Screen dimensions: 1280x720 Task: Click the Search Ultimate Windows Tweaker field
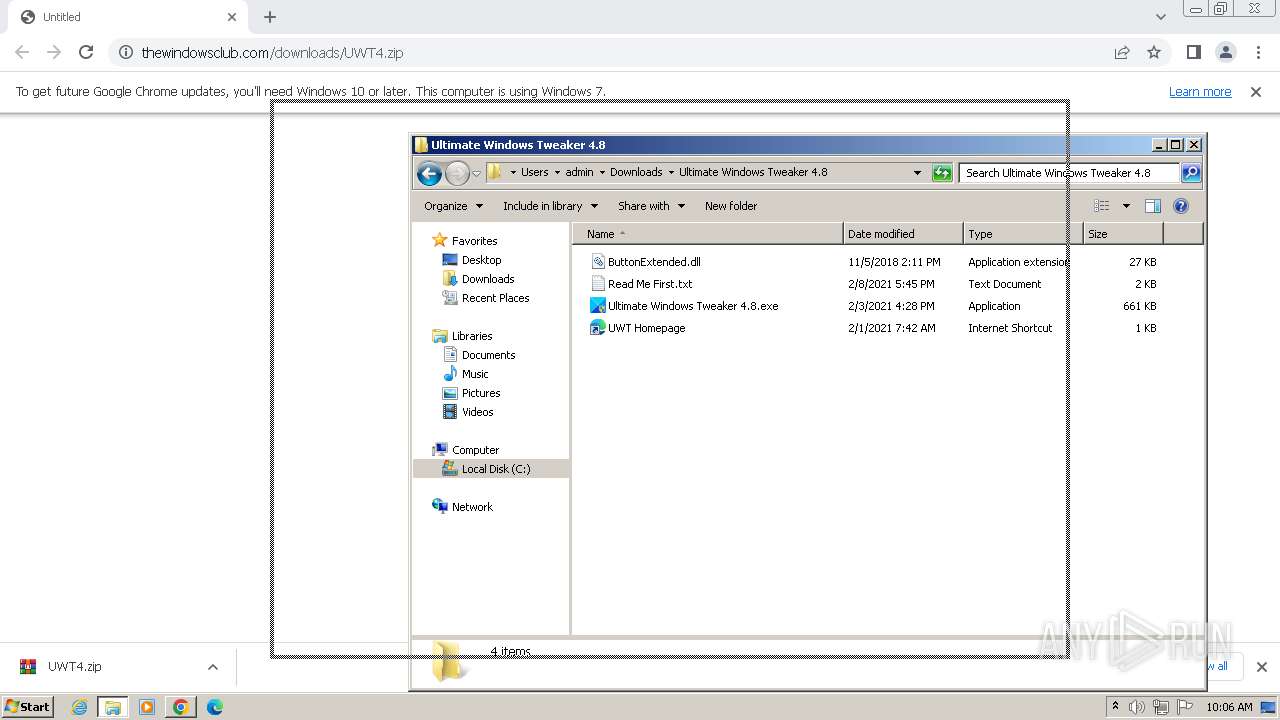pyautogui.click(x=1068, y=173)
